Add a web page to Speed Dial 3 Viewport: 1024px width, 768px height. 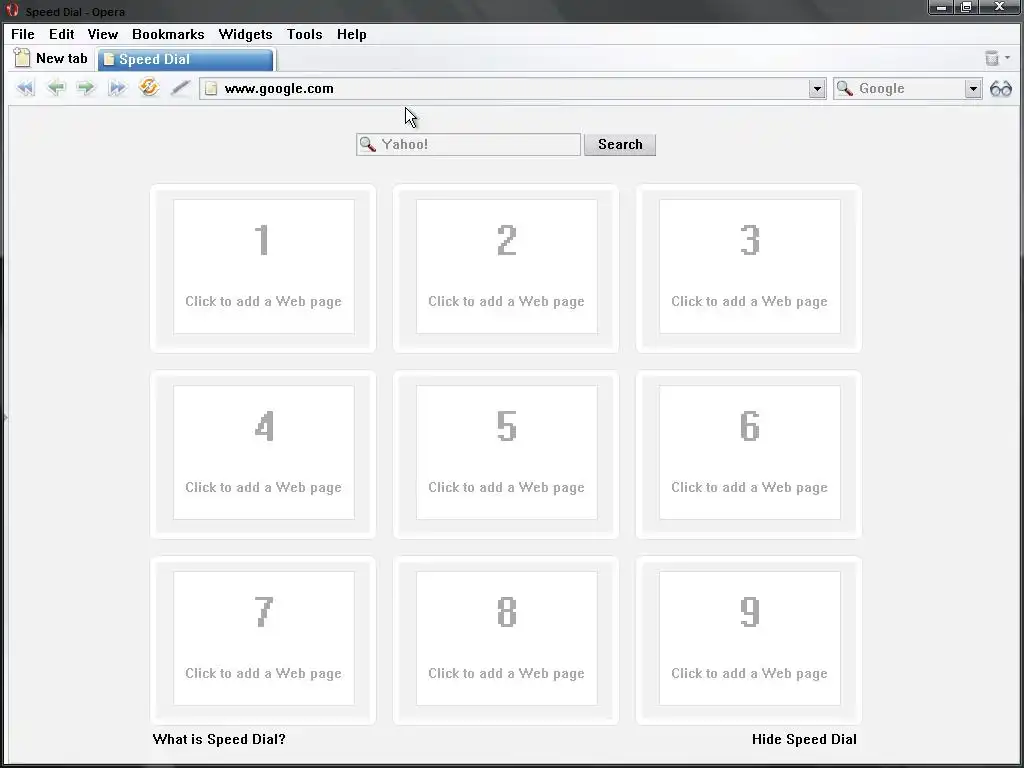pyautogui.click(x=749, y=266)
